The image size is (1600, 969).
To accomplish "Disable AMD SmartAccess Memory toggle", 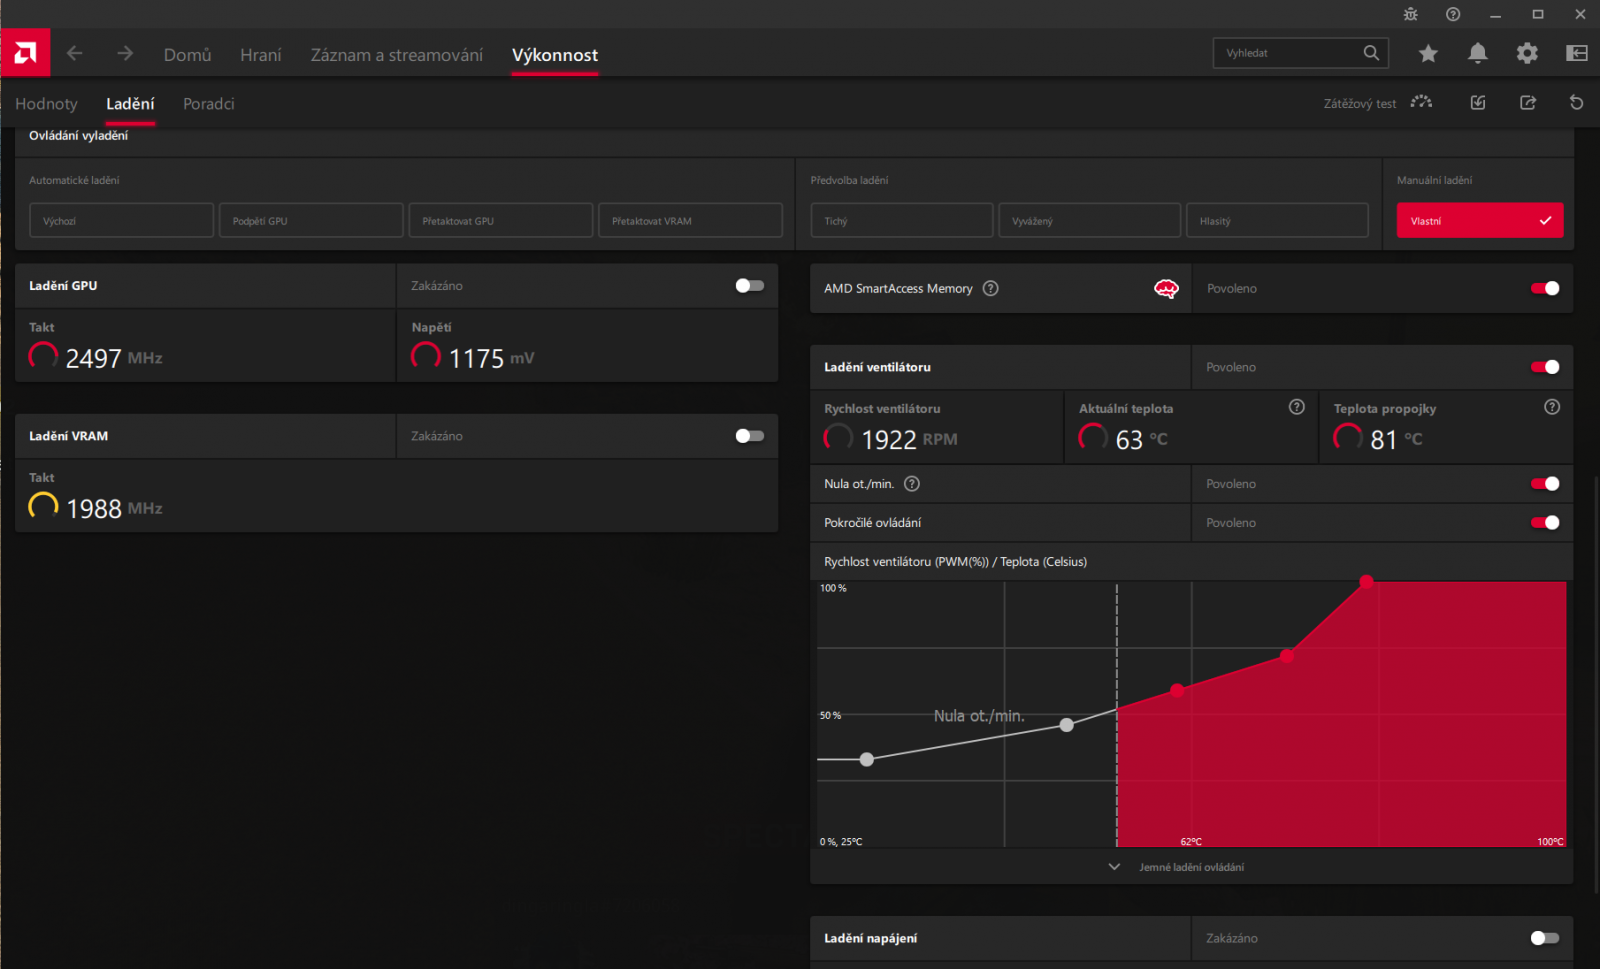I will point(1545,288).
